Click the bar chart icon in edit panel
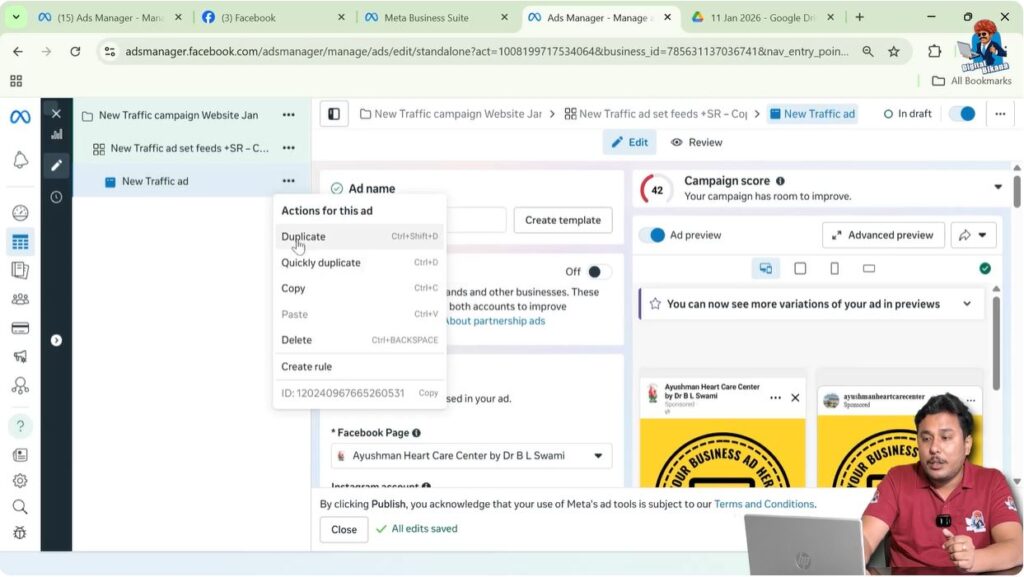 coord(56,134)
